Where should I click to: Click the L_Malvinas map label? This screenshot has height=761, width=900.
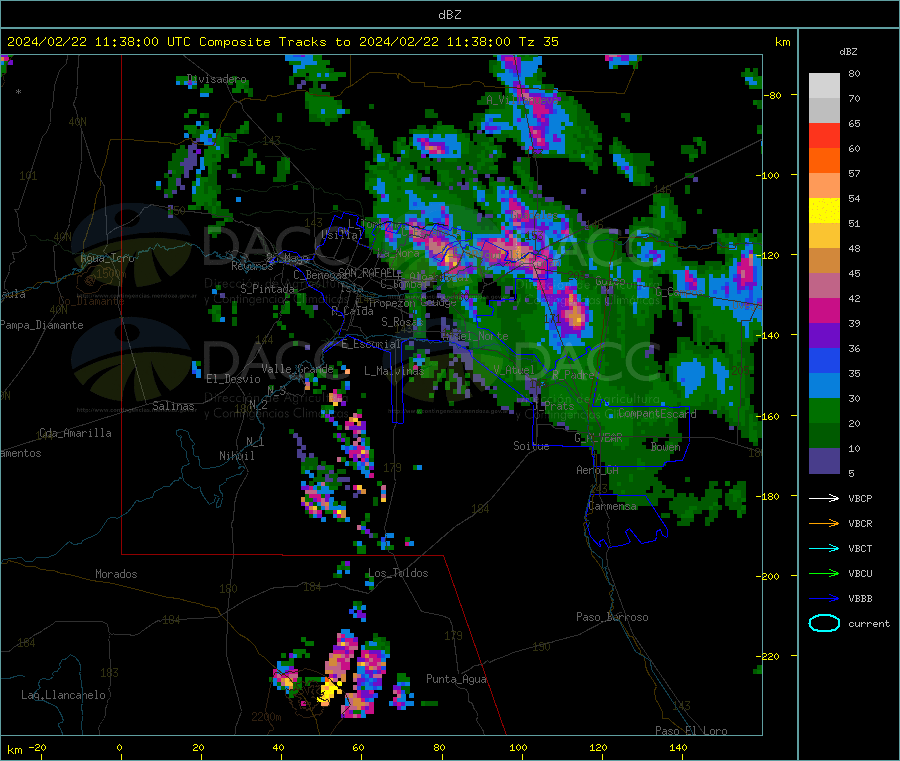point(394,371)
